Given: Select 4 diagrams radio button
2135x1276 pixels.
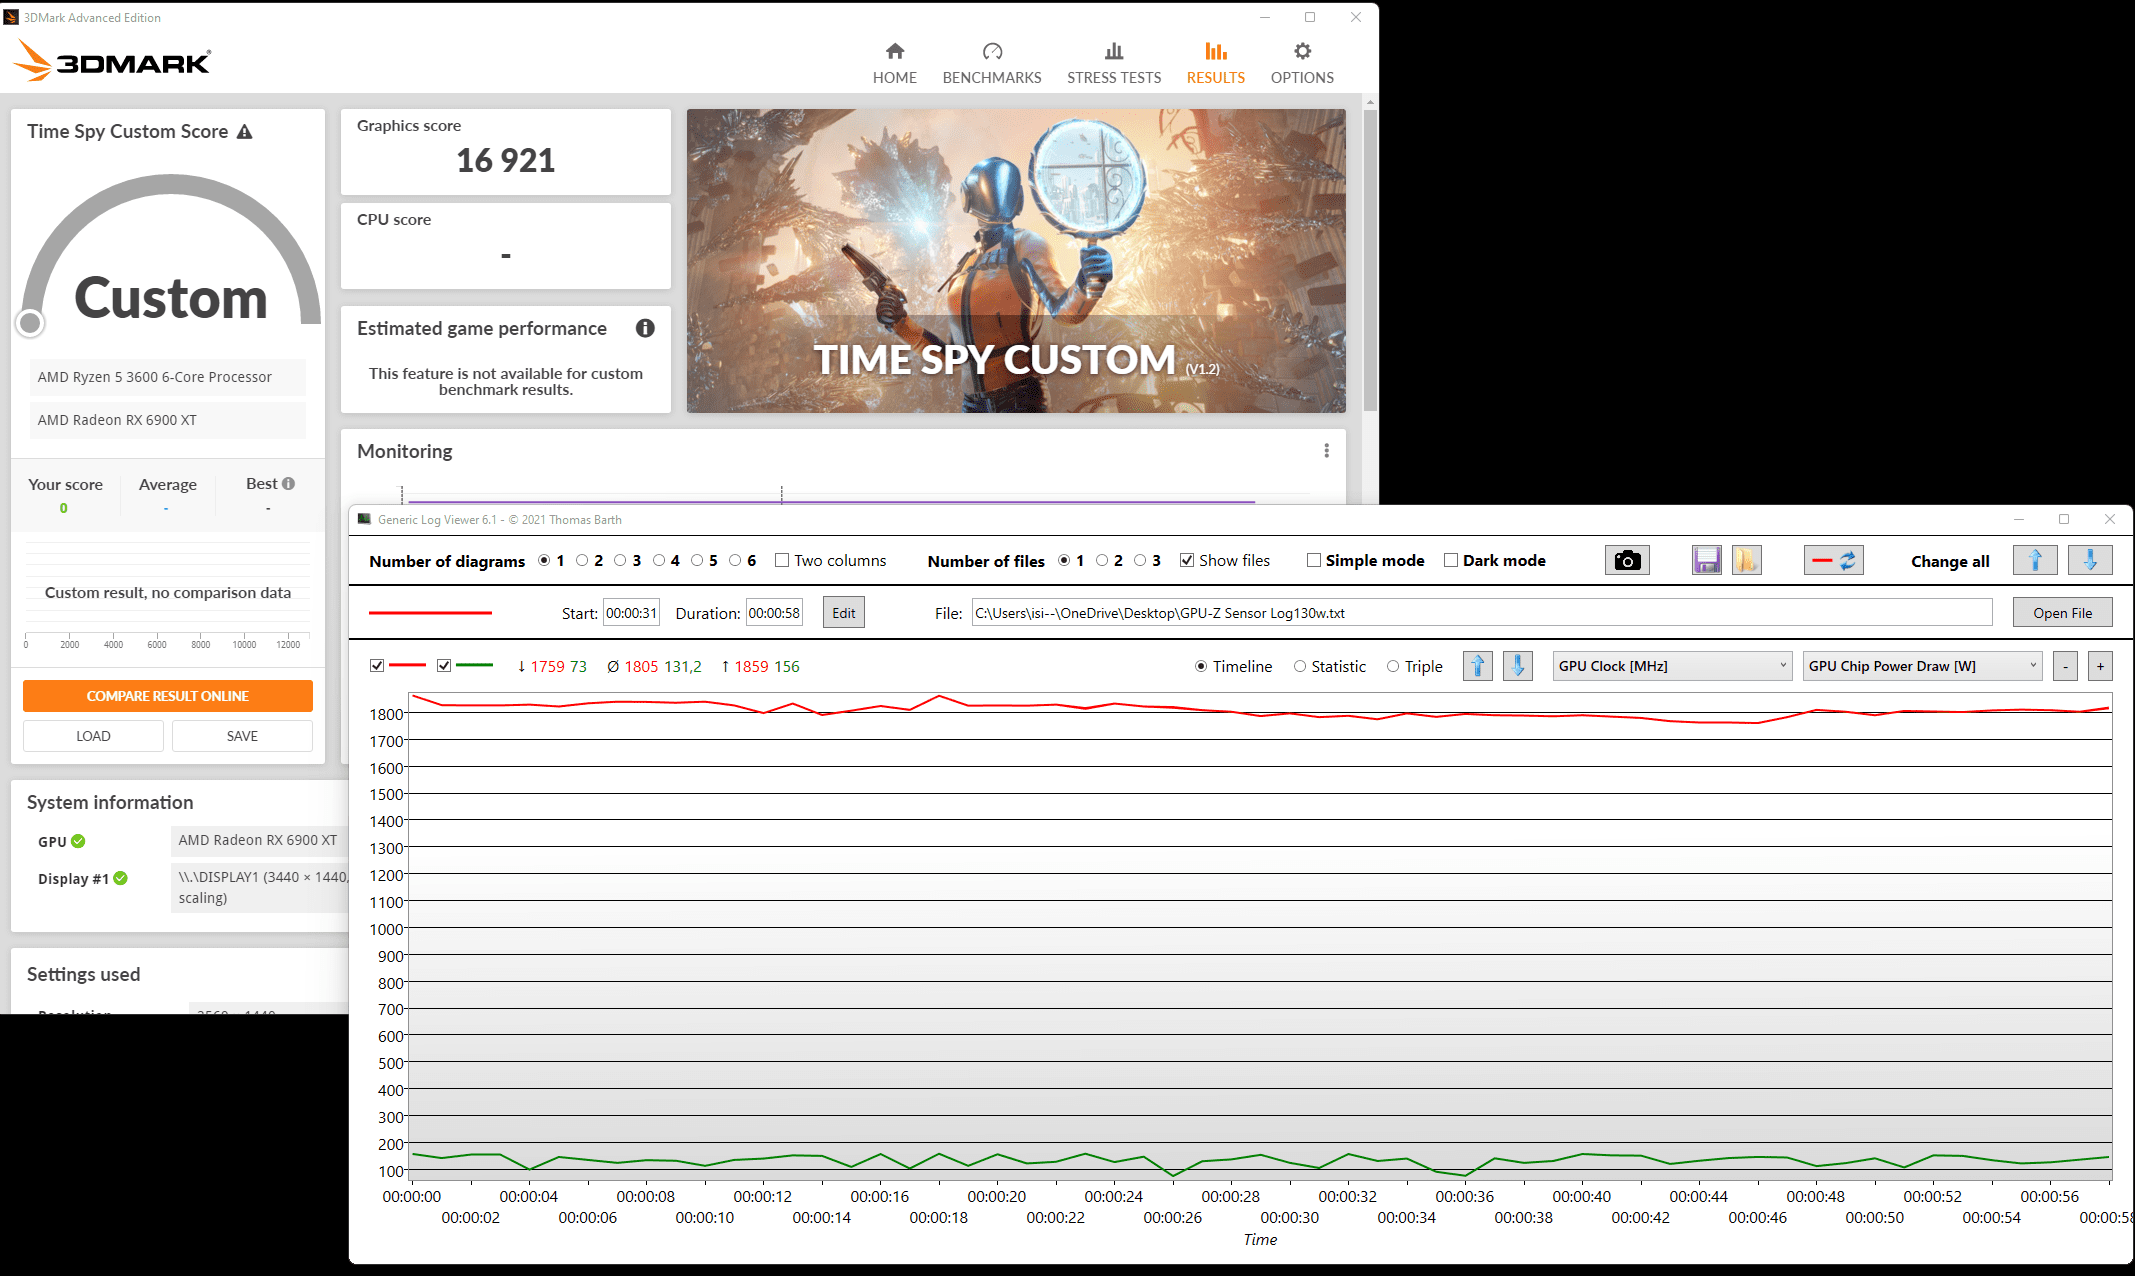Looking at the screenshot, I should pos(659,561).
